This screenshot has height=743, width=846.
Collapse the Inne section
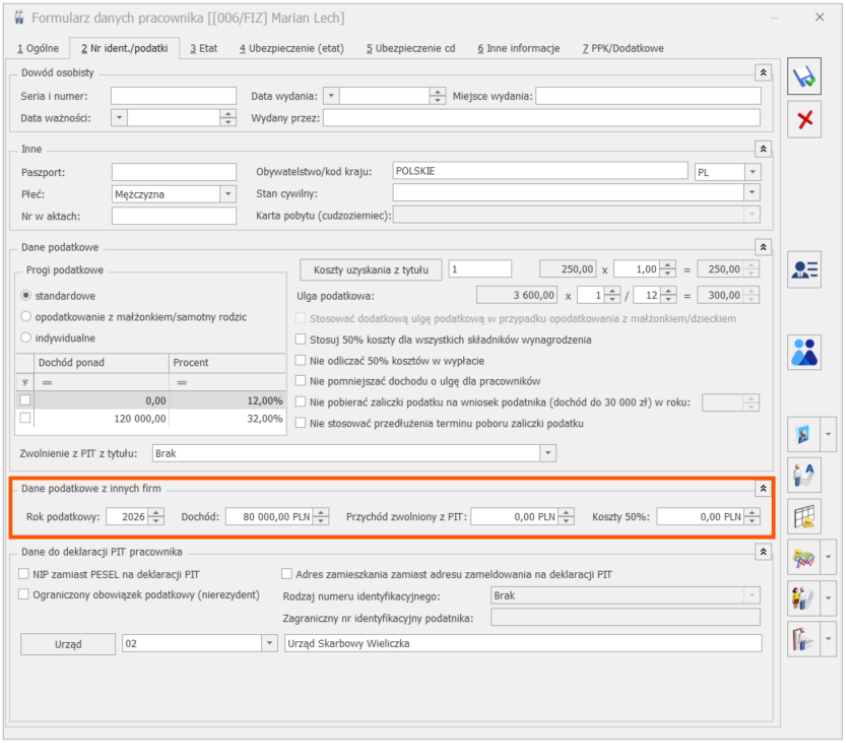763,149
